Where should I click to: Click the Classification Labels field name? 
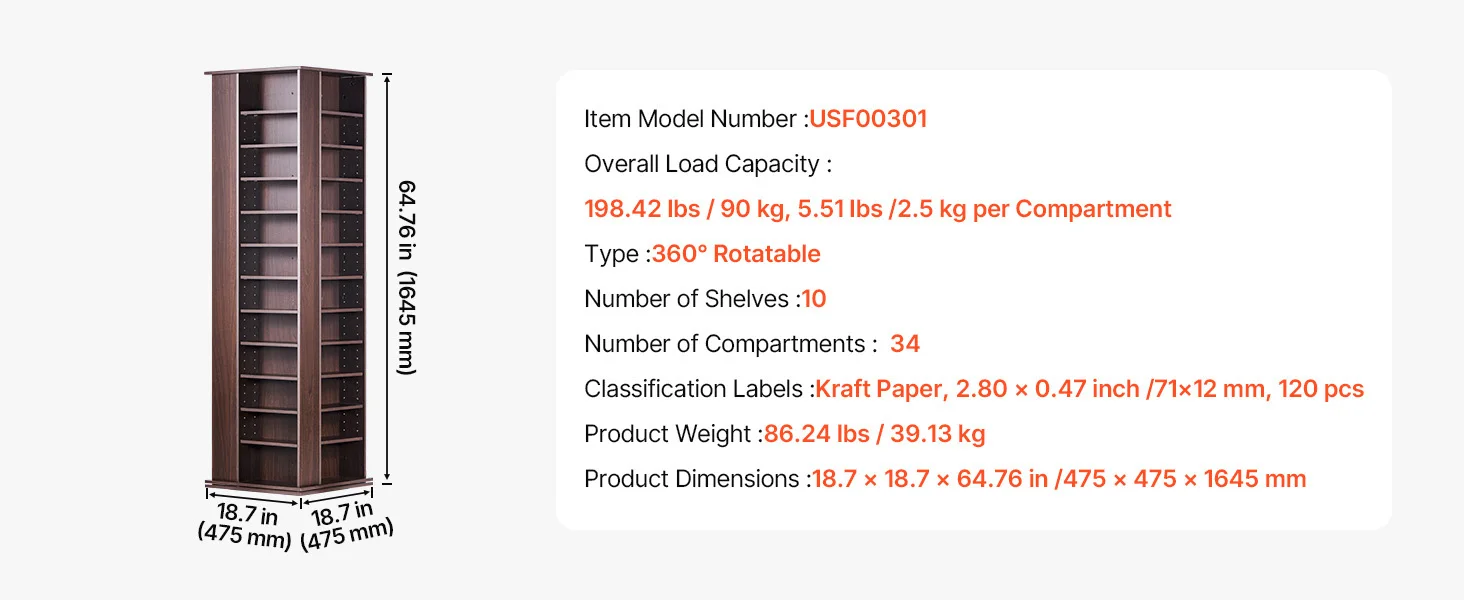click(699, 389)
